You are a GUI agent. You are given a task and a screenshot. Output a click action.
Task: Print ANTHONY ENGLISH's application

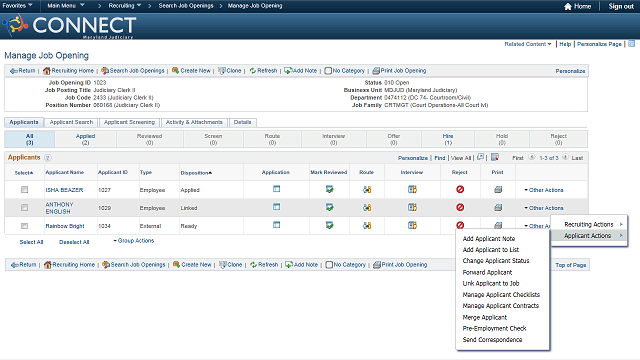coord(498,207)
